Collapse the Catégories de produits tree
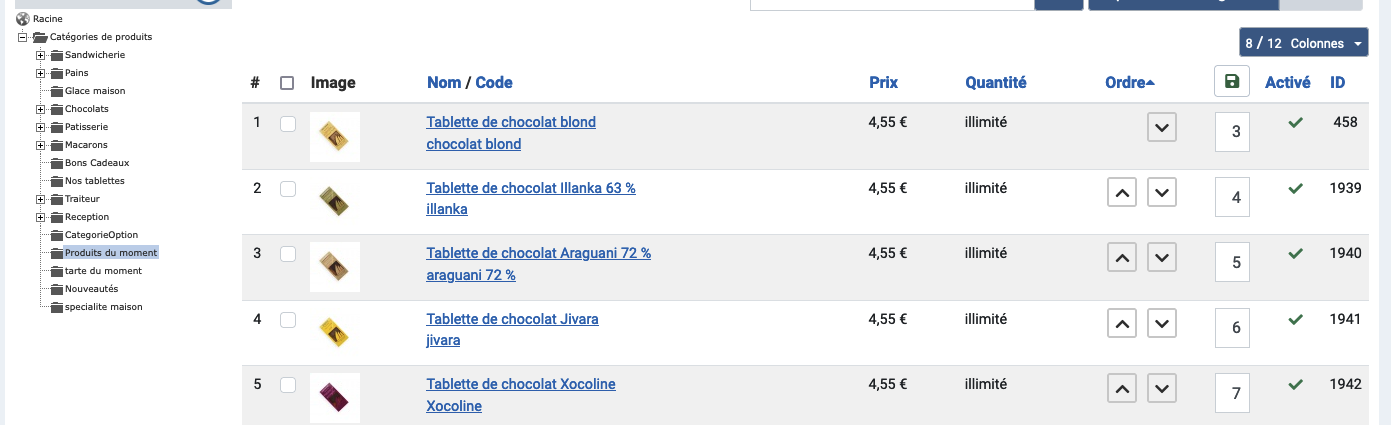The height and width of the screenshot is (425, 1391). click(23, 37)
